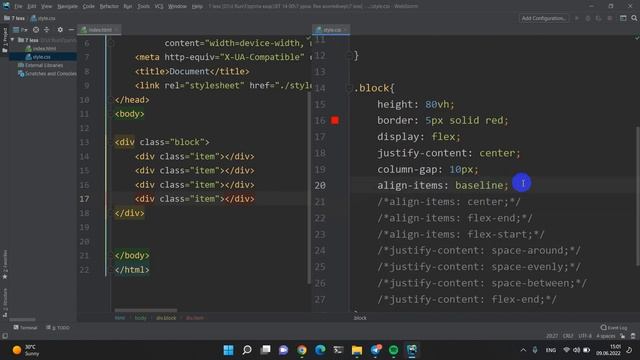Open the Window menu
Image resolution: width=640 pixels, height=360 pixels.
point(178,6)
